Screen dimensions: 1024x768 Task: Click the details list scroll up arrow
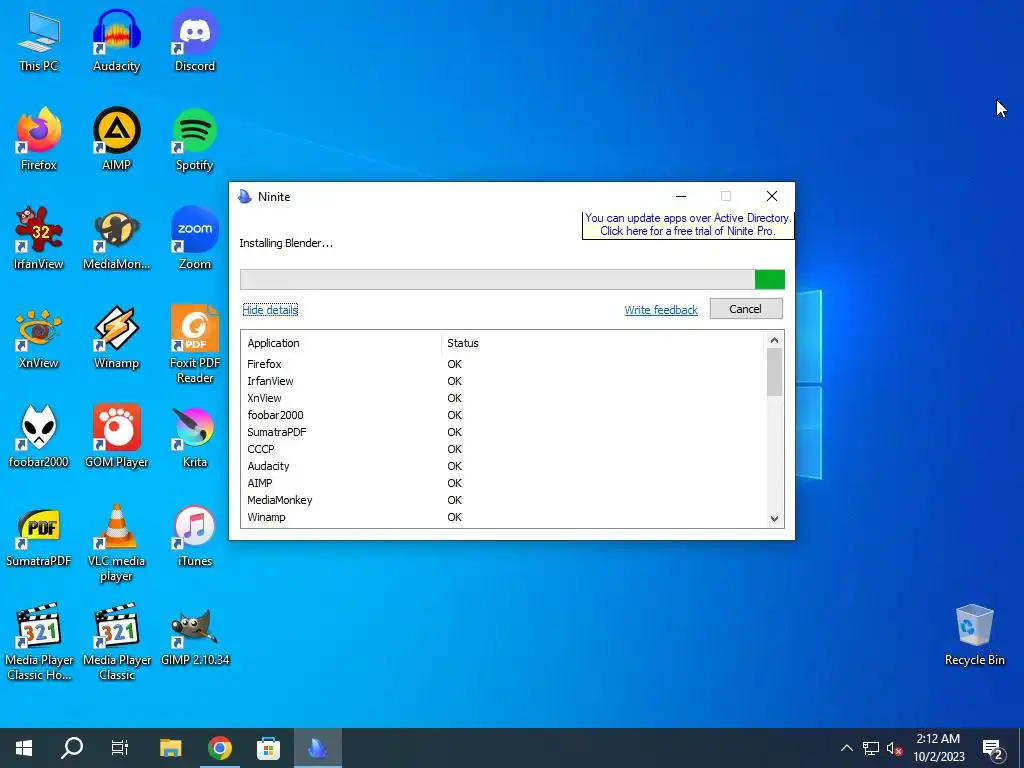775,340
